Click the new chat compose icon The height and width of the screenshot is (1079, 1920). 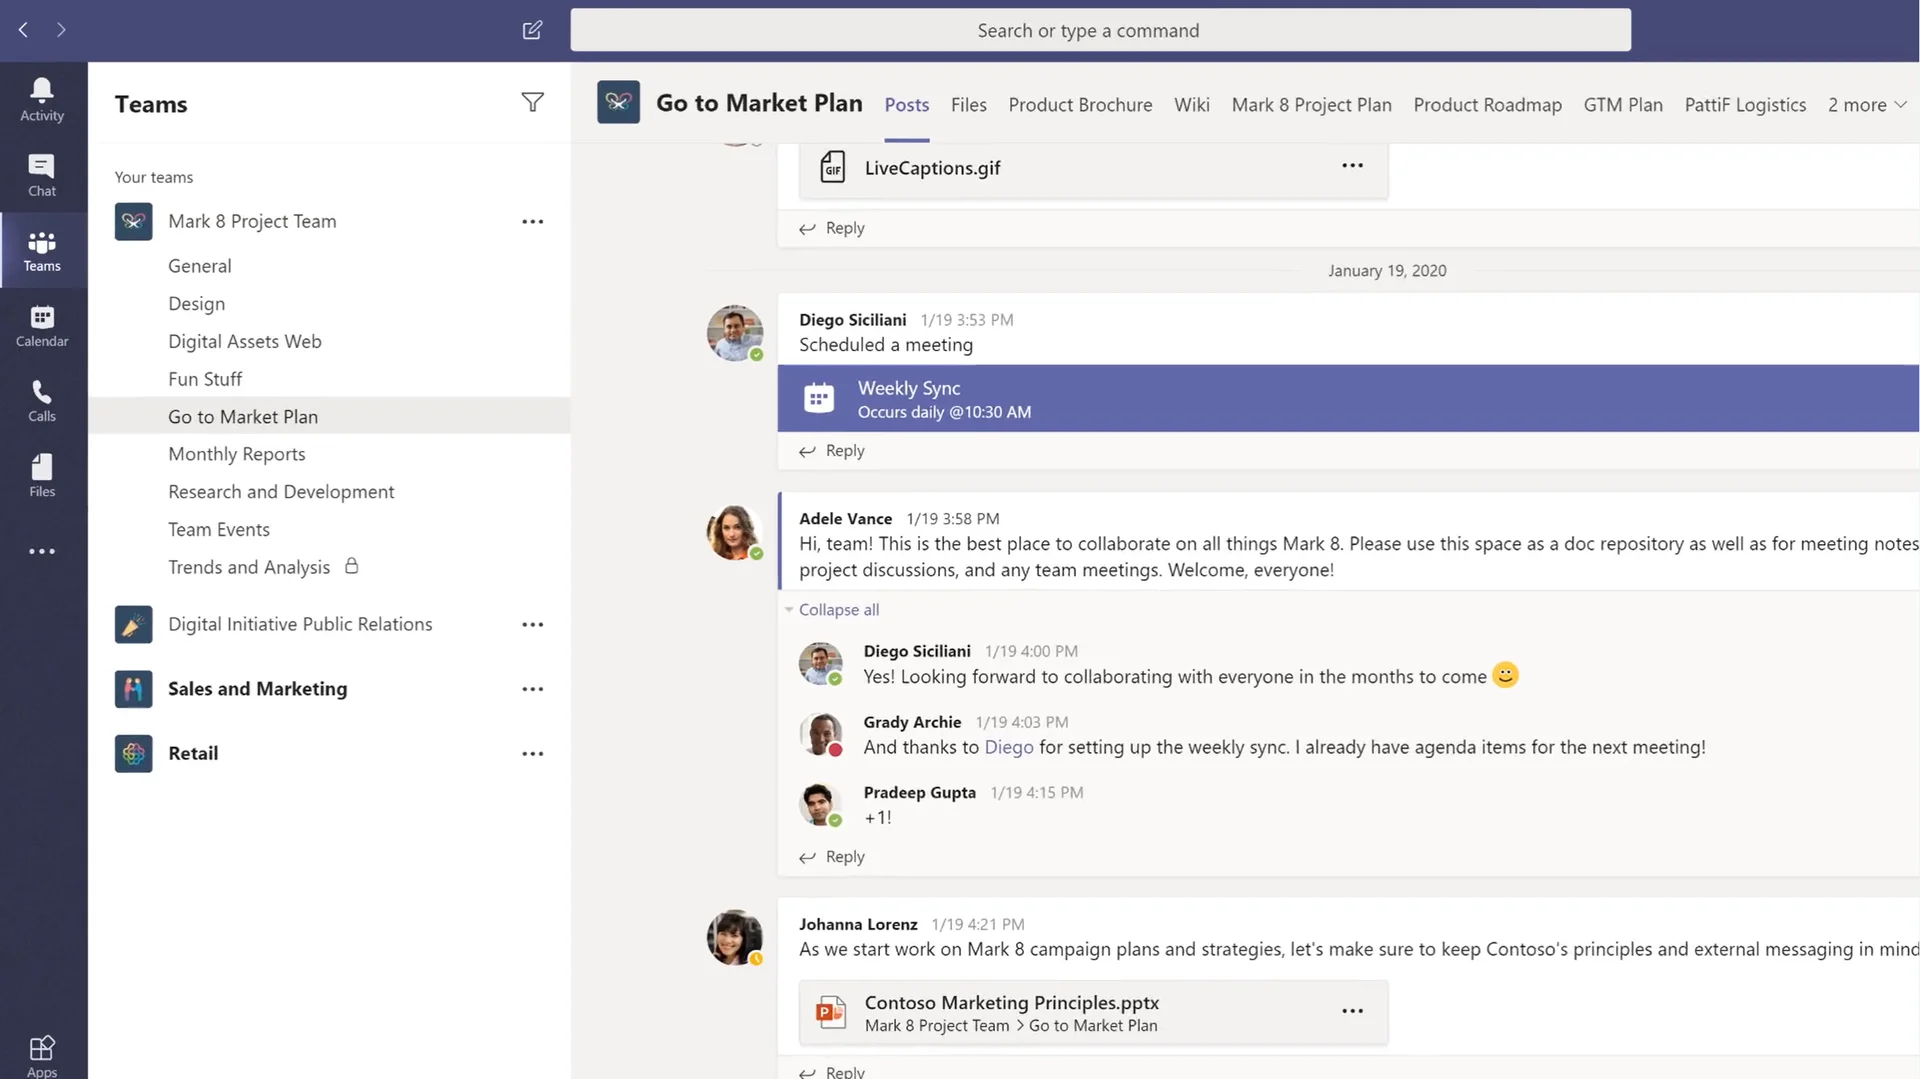[532, 30]
